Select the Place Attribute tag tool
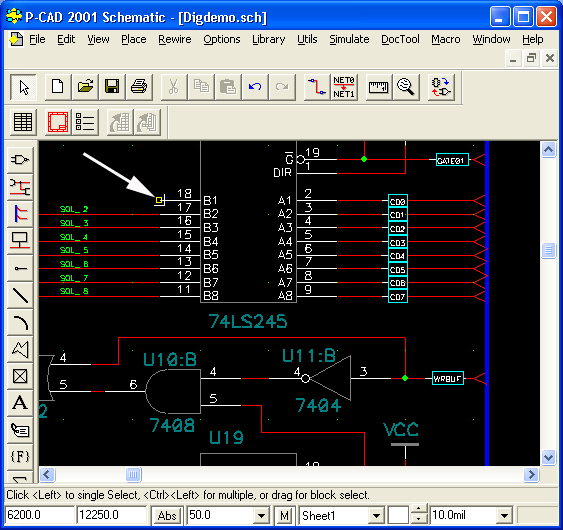Image resolution: width=563 pixels, height=530 pixels. 20,430
